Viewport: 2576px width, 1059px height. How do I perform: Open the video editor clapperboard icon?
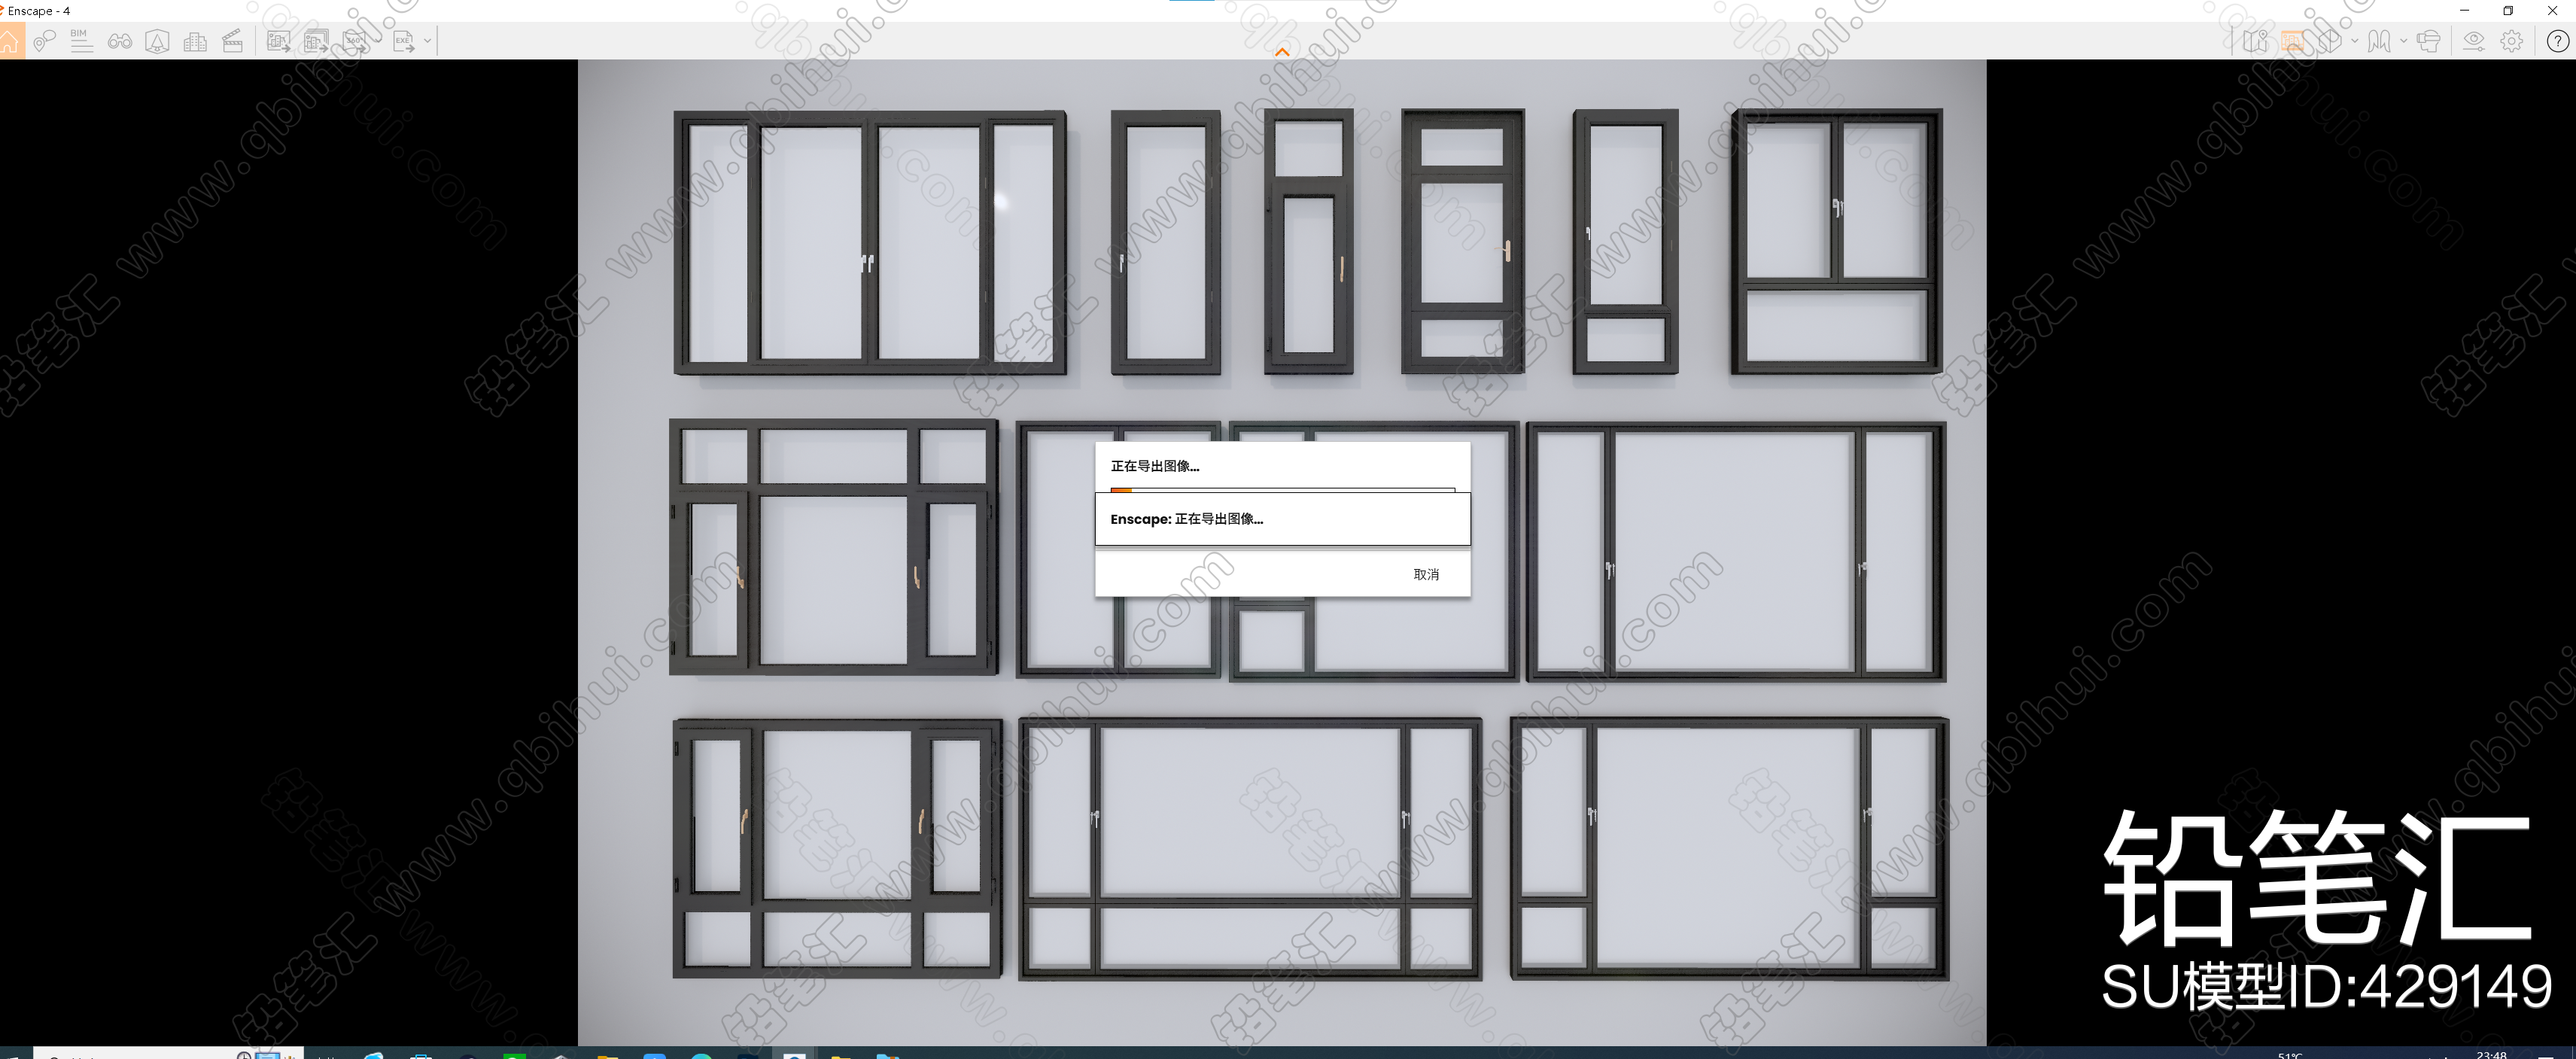233,41
